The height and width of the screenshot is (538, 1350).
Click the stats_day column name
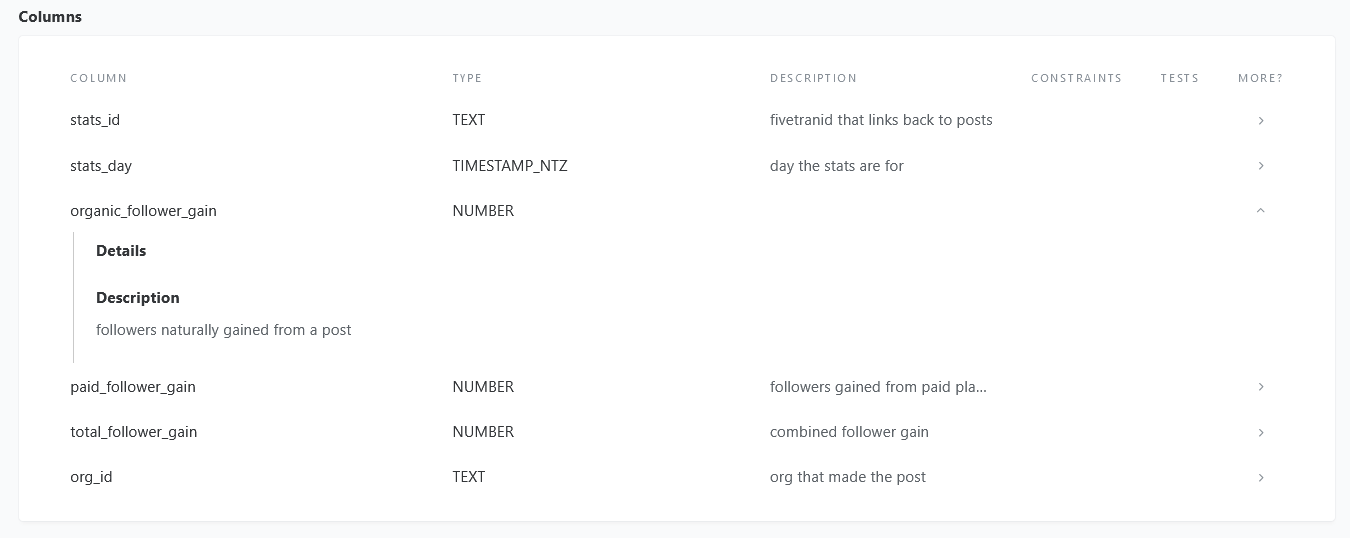point(101,166)
